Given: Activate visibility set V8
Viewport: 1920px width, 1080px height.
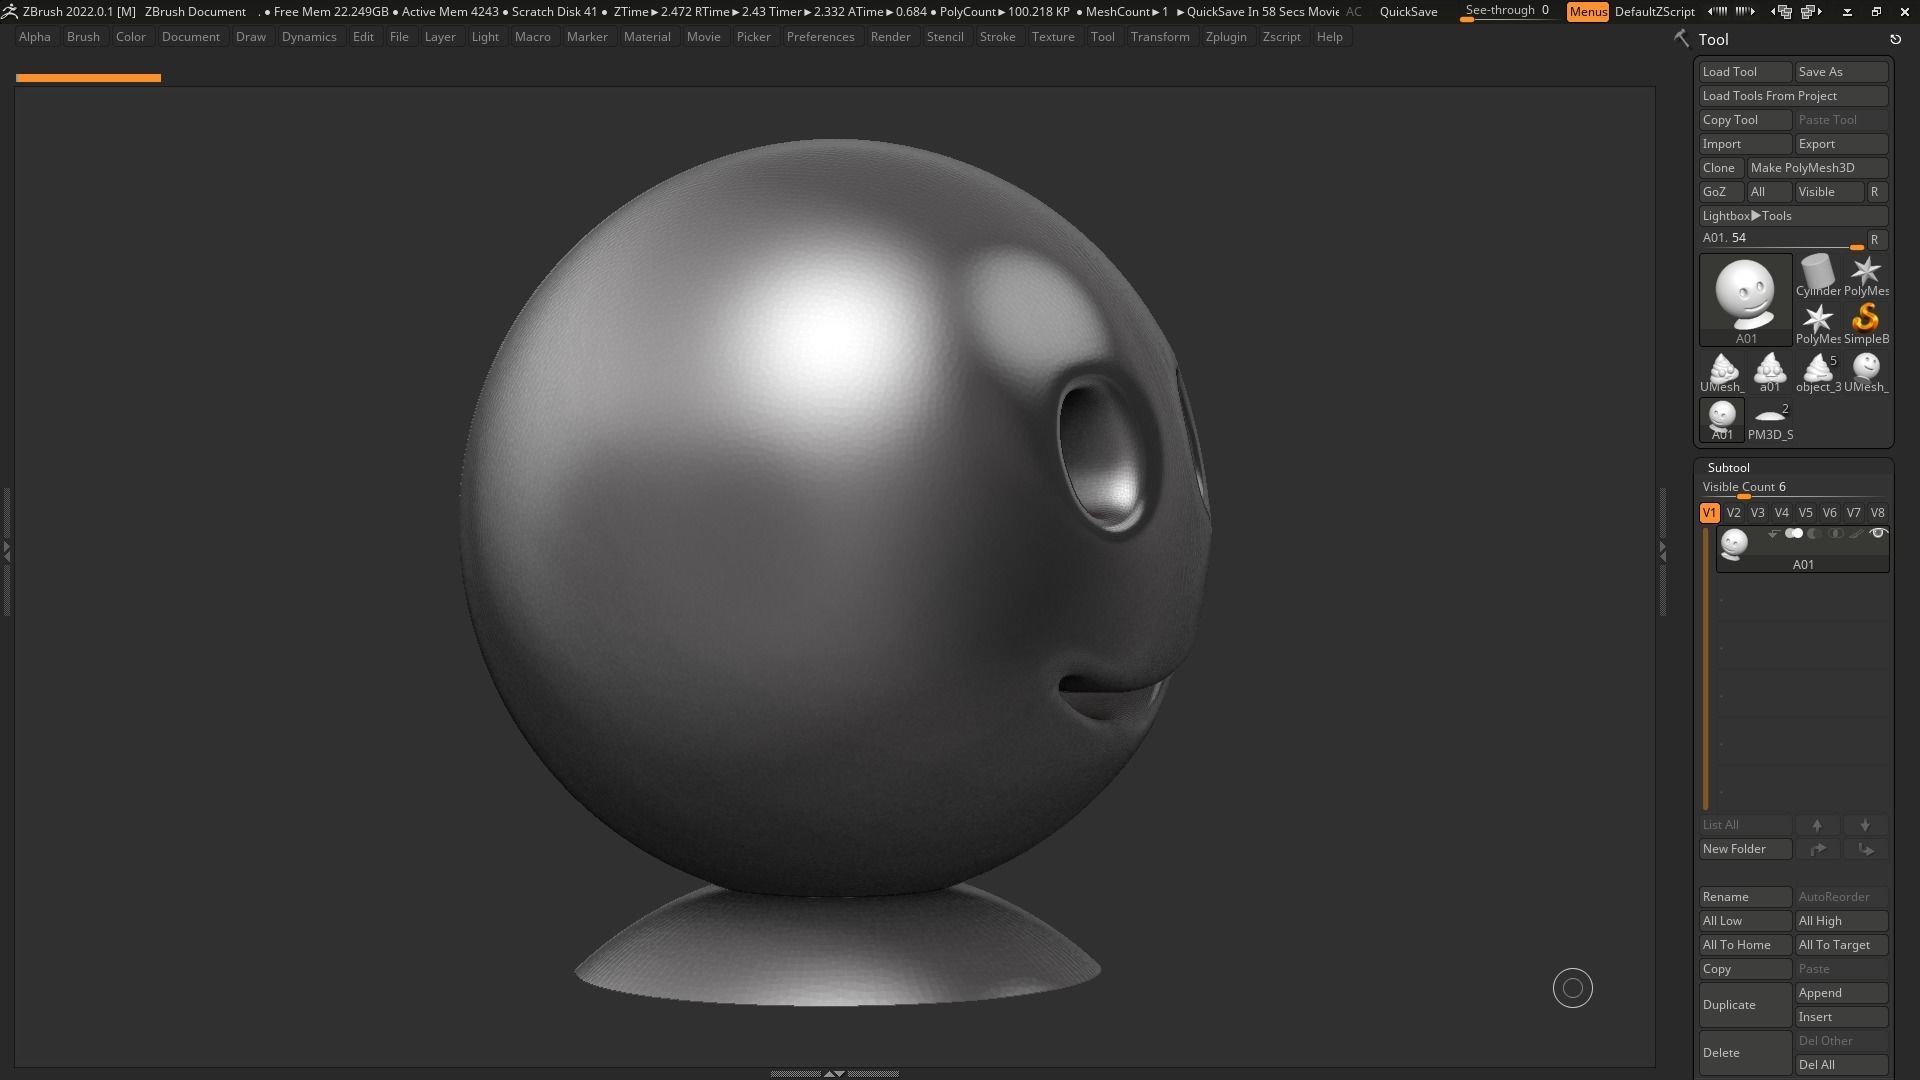Looking at the screenshot, I should coord(1877,513).
